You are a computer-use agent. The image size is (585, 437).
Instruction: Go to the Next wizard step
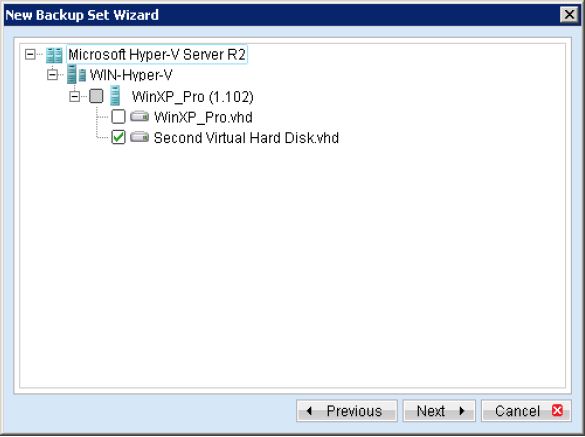point(439,411)
